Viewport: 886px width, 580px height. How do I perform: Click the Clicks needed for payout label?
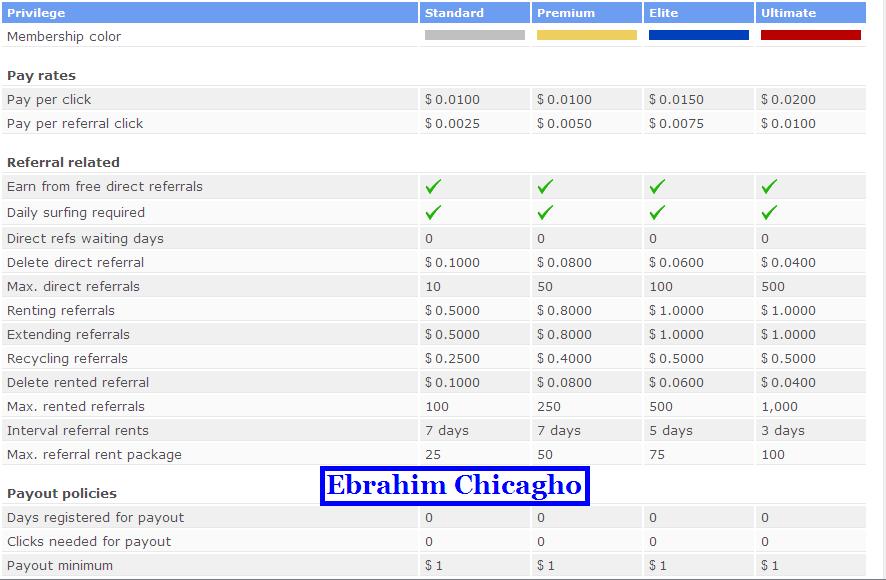[89, 542]
